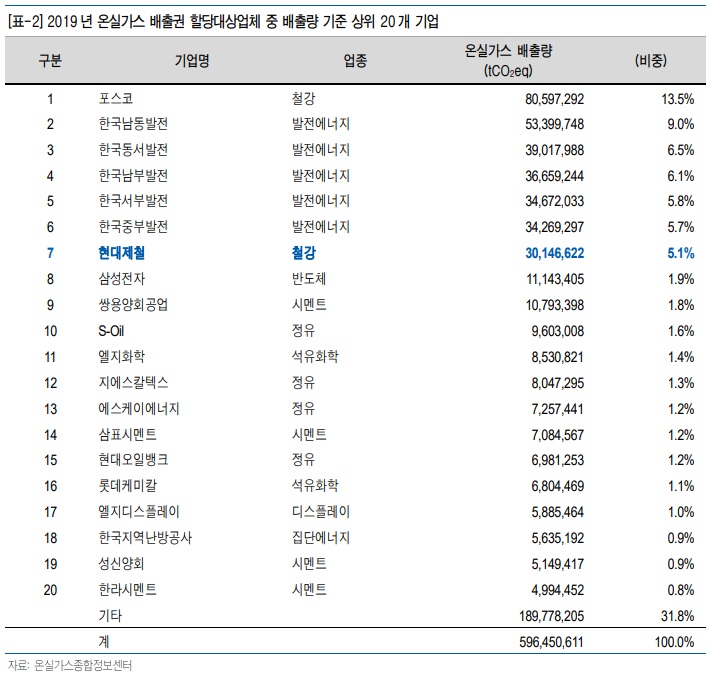709x675 pixels.
Task: Click emission value 36,659,244
Action: 554,176
